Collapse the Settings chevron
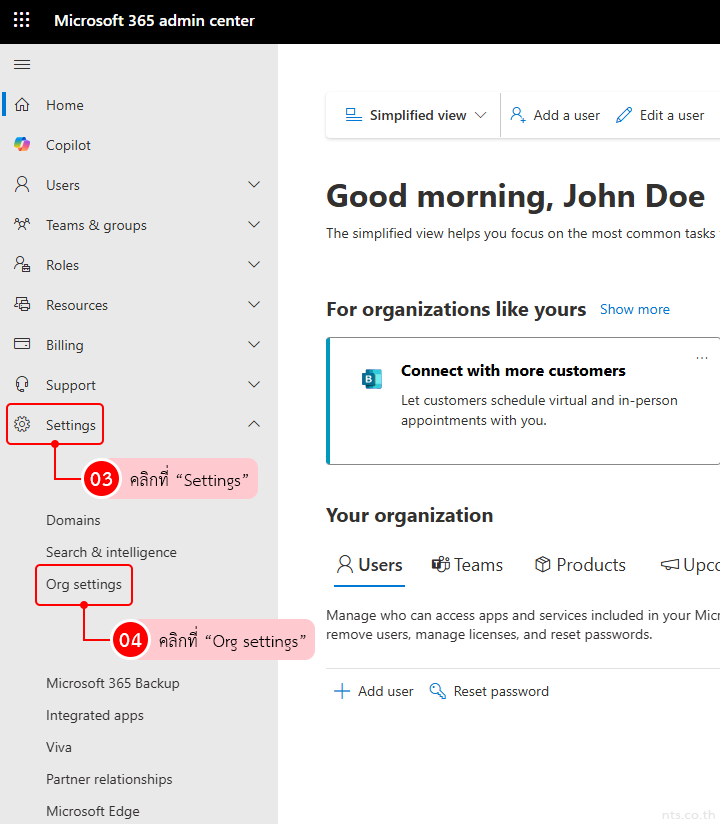Screen dimensions: 720x824 (x=254, y=424)
